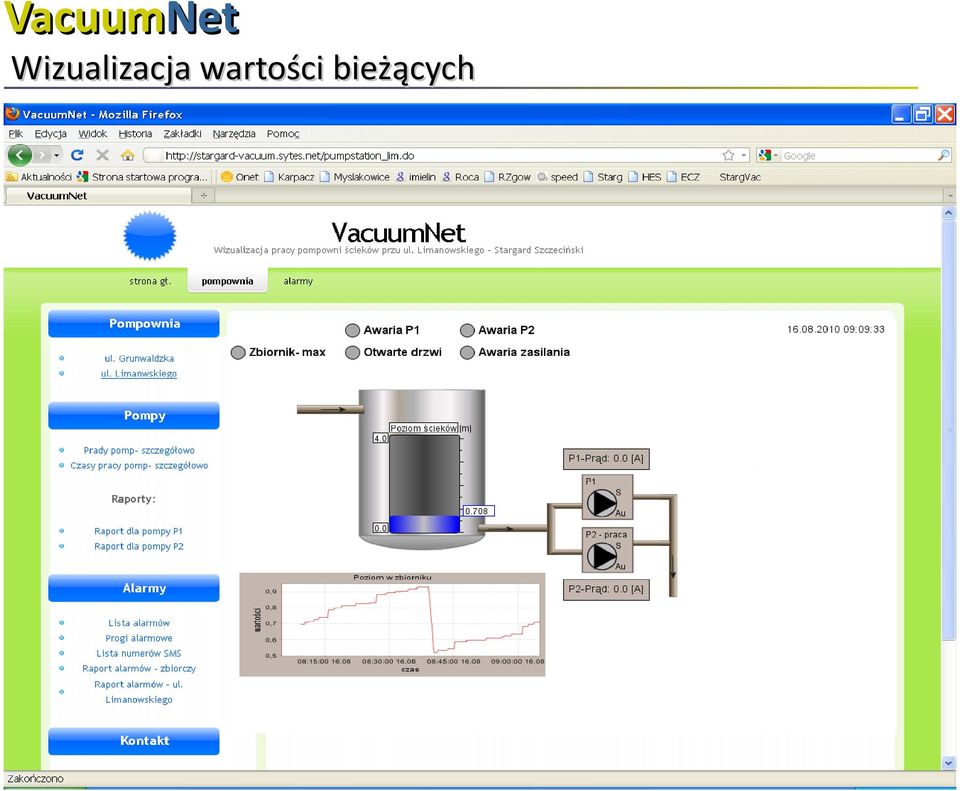Open Raport alarmów - zbiorczy link
This screenshot has height=791, width=960.
coord(139,669)
